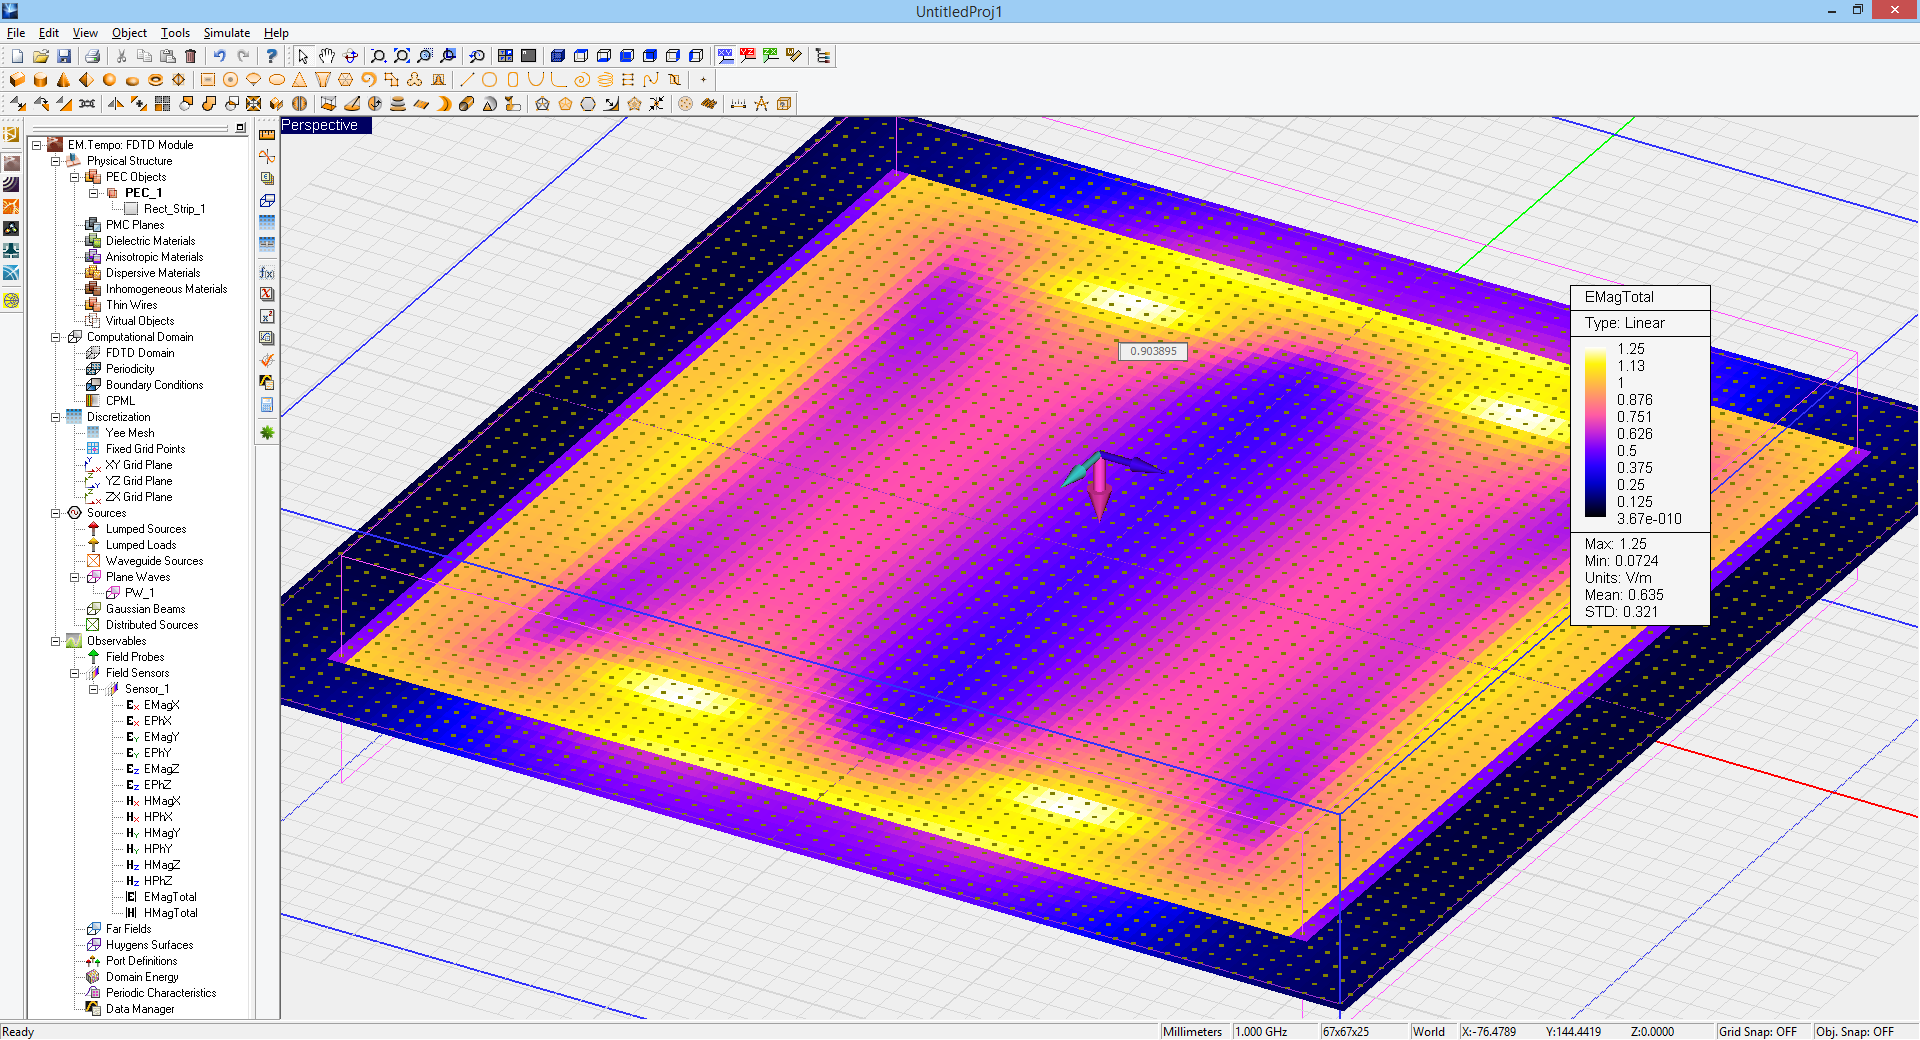Click the Save project icon
Image resolution: width=1920 pixels, height=1040 pixels.
coord(64,56)
